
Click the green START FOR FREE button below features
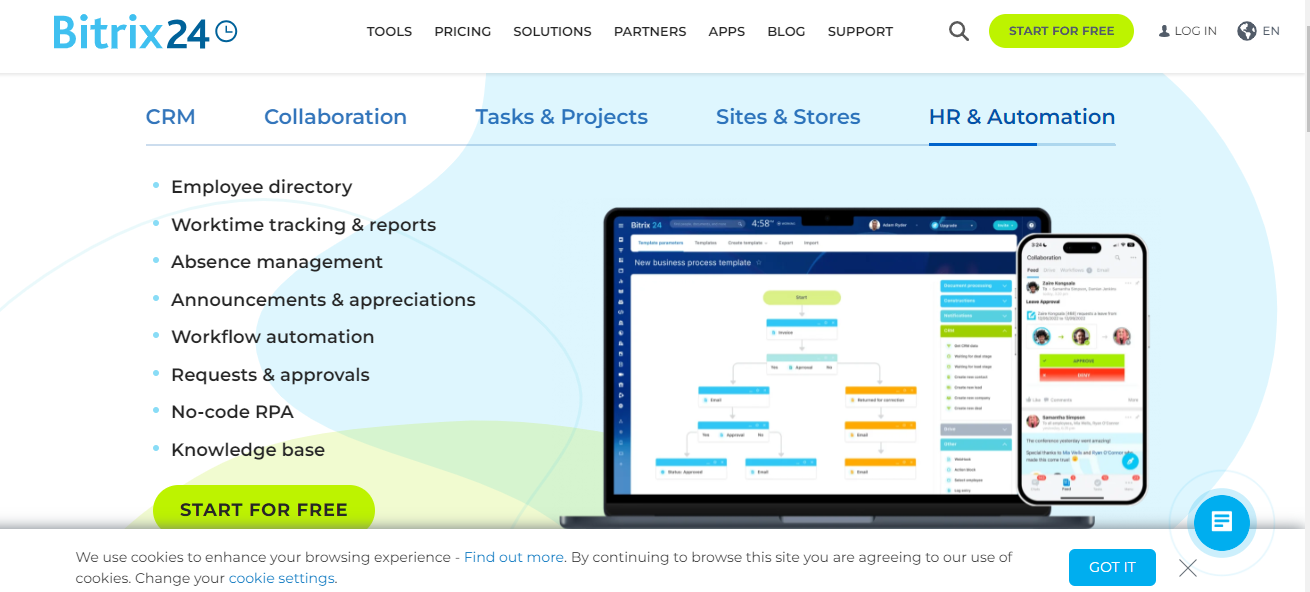pyautogui.click(x=263, y=509)
